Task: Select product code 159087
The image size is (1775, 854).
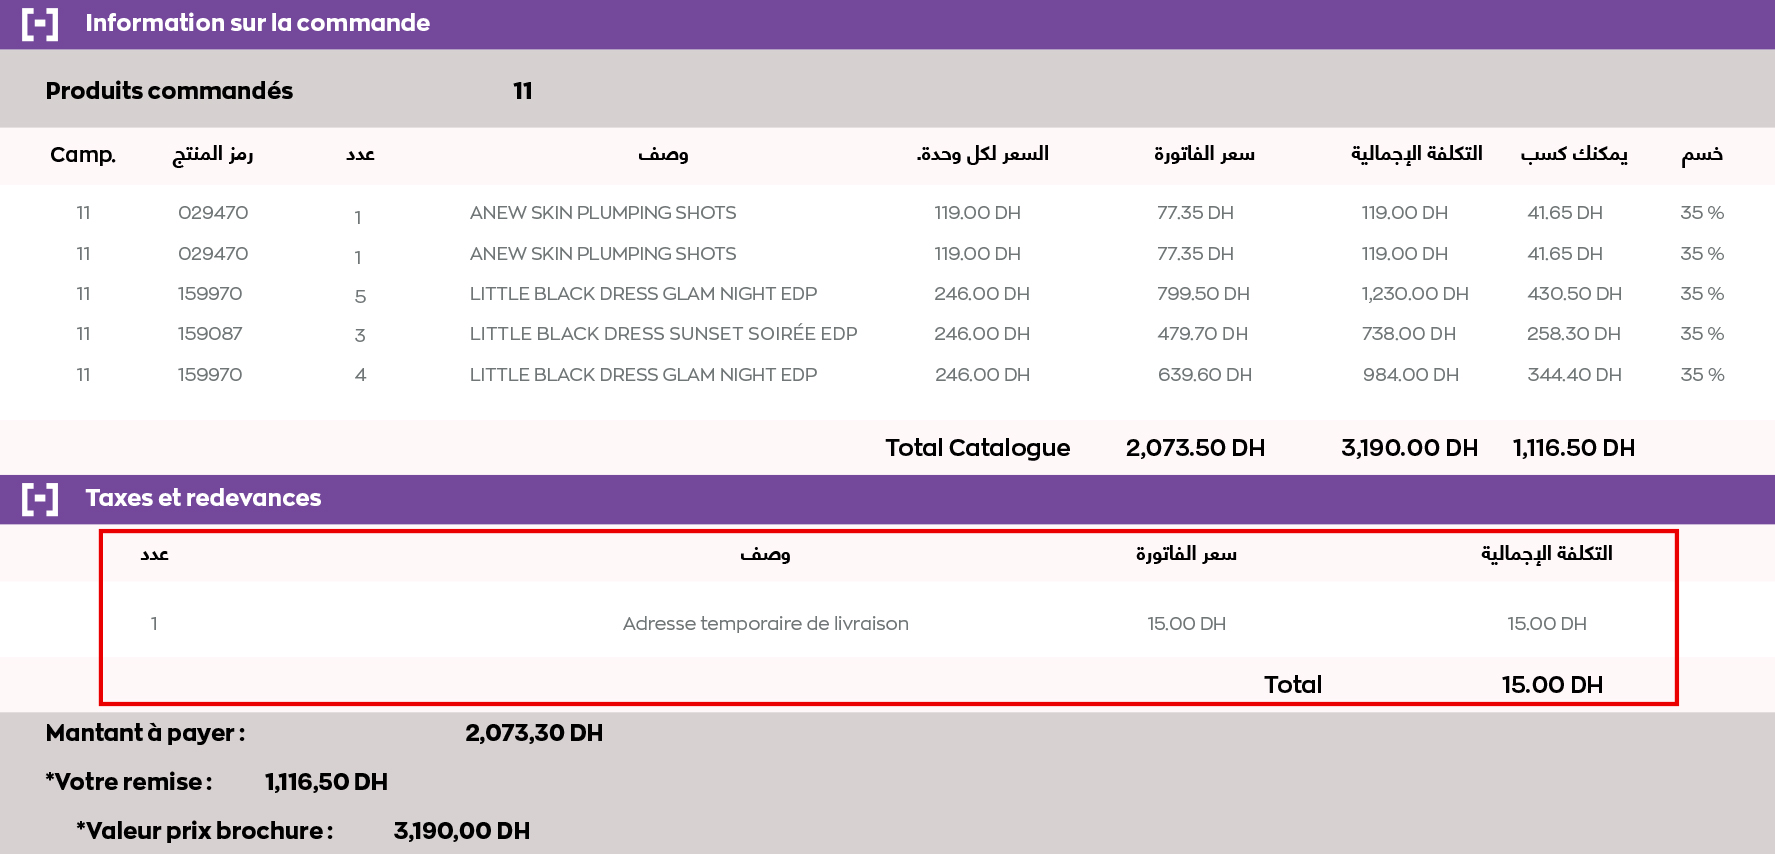Action: pos(210,334)
